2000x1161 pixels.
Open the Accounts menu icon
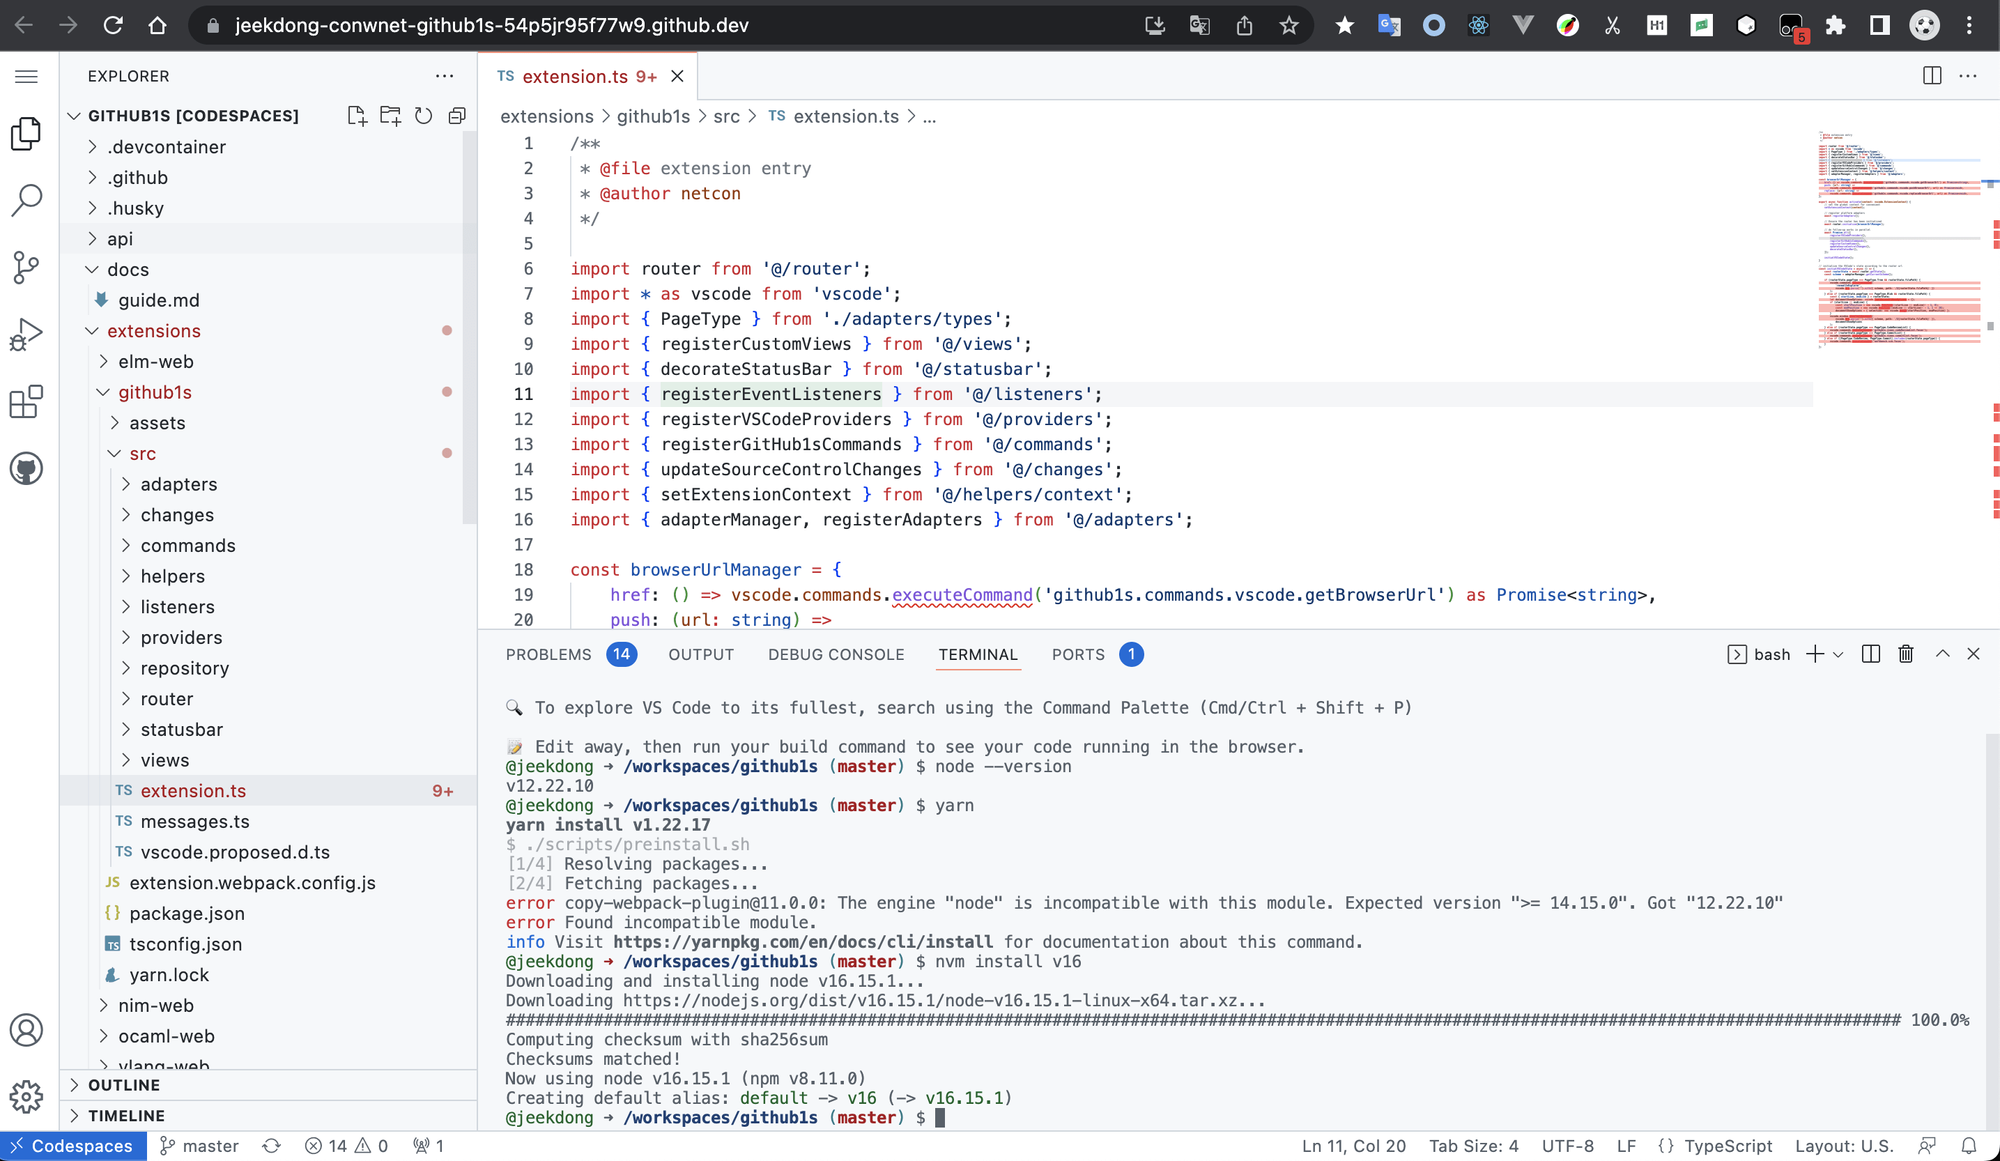tap(27, 1030)
